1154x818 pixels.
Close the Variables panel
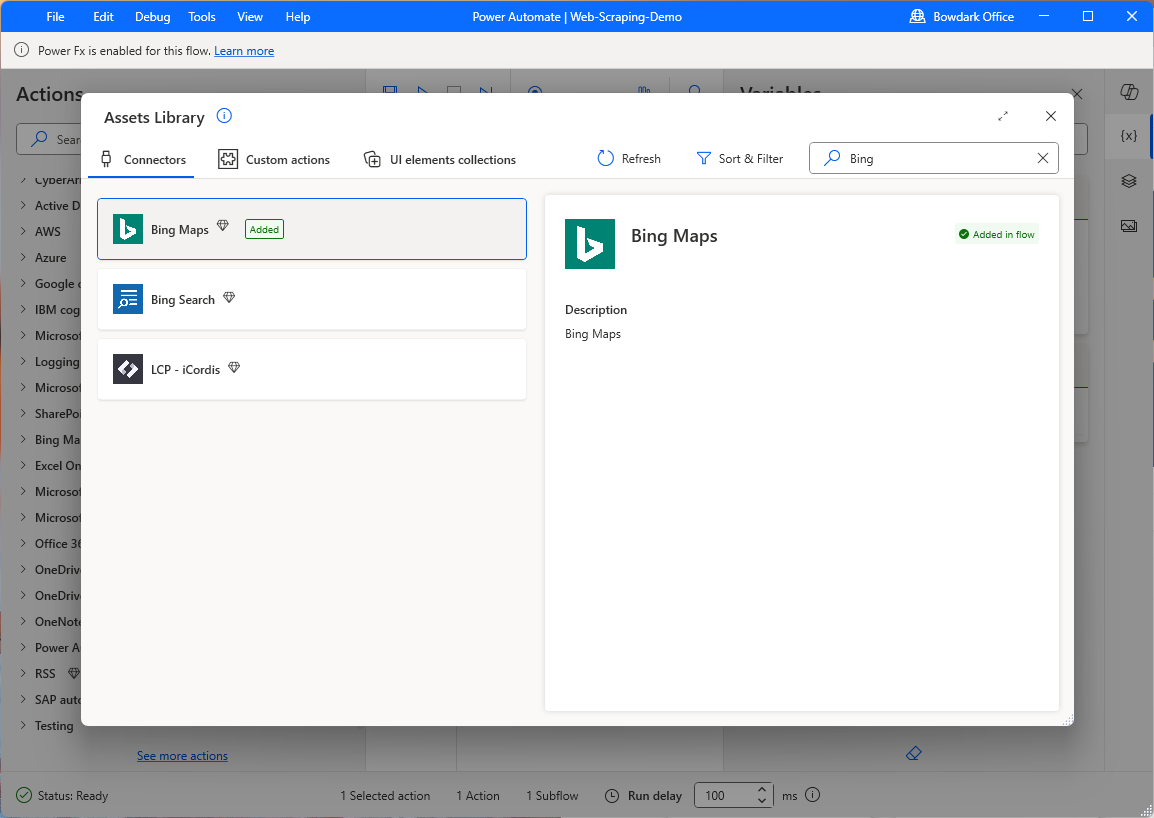(x=1077, y=94)
